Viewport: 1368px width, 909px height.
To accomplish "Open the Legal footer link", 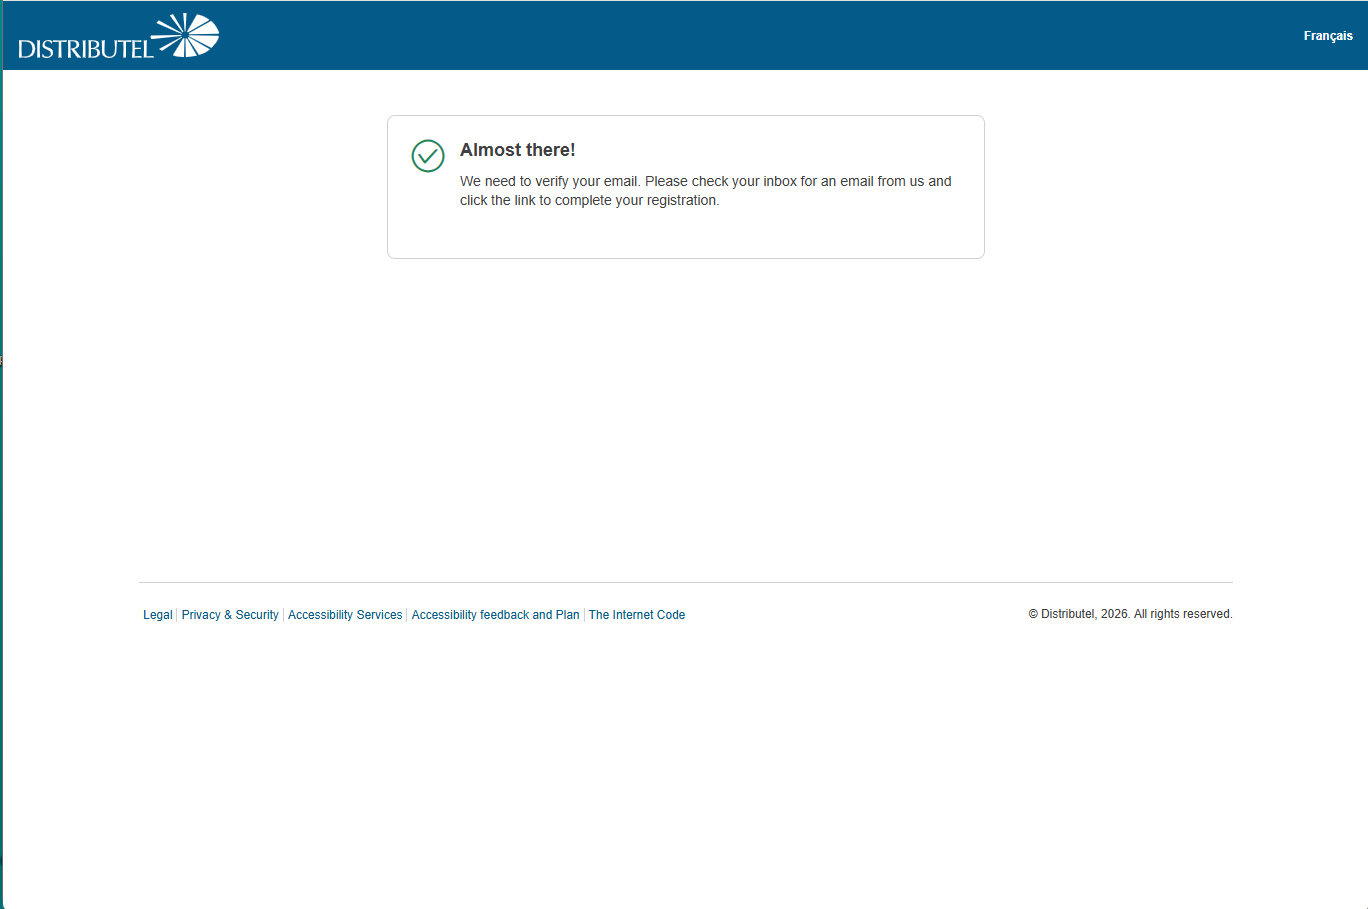I will 157,615.
